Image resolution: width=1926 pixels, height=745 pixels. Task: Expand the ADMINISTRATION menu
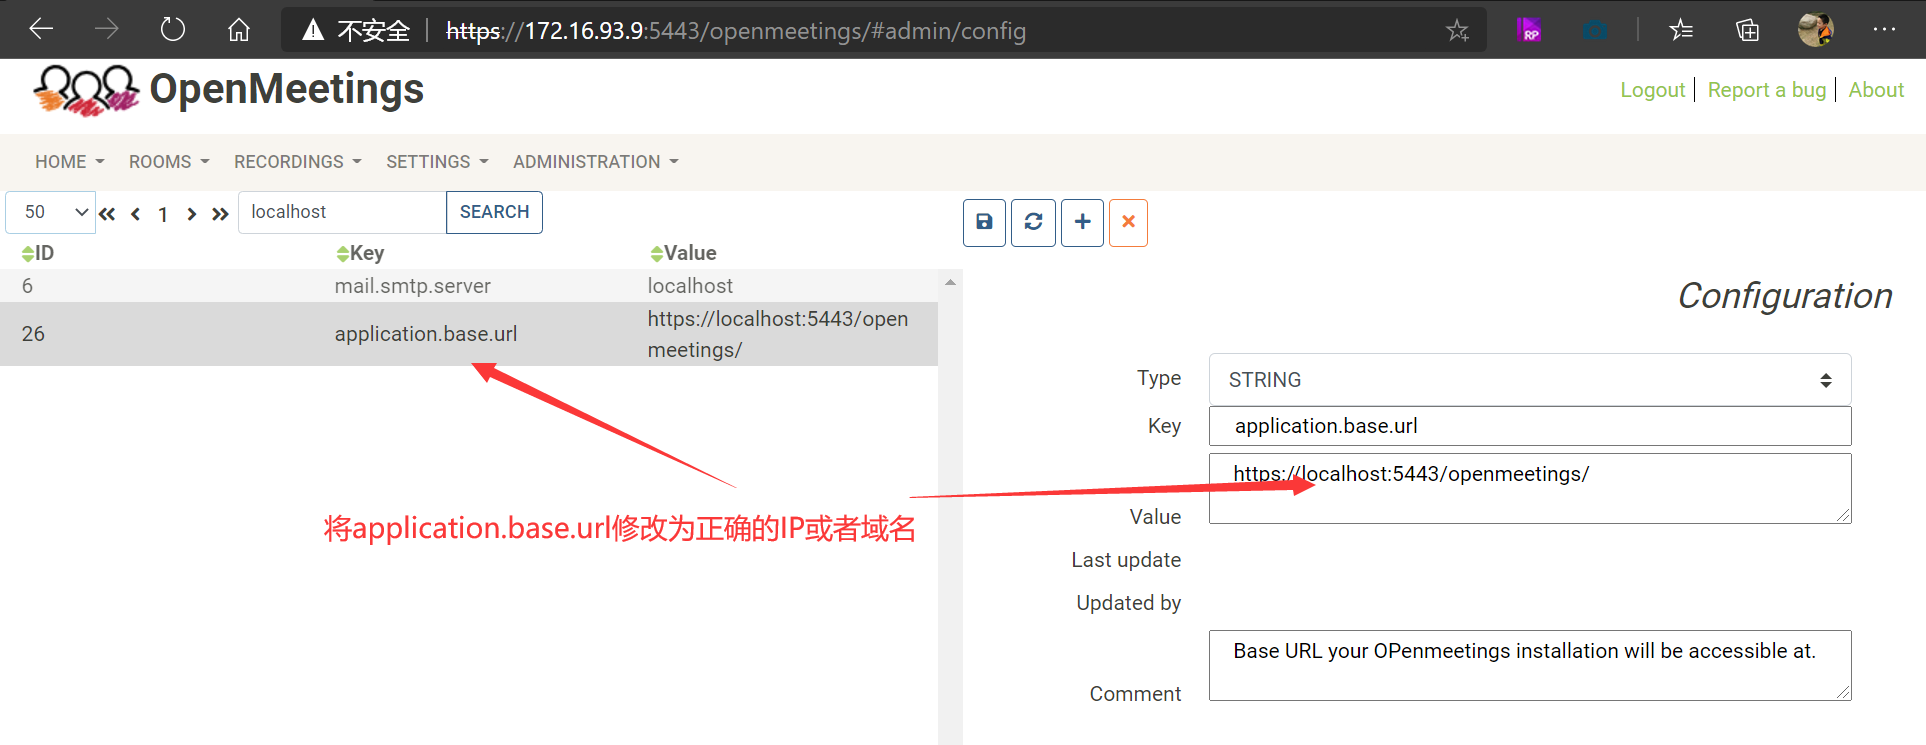(x=596, y=162)
